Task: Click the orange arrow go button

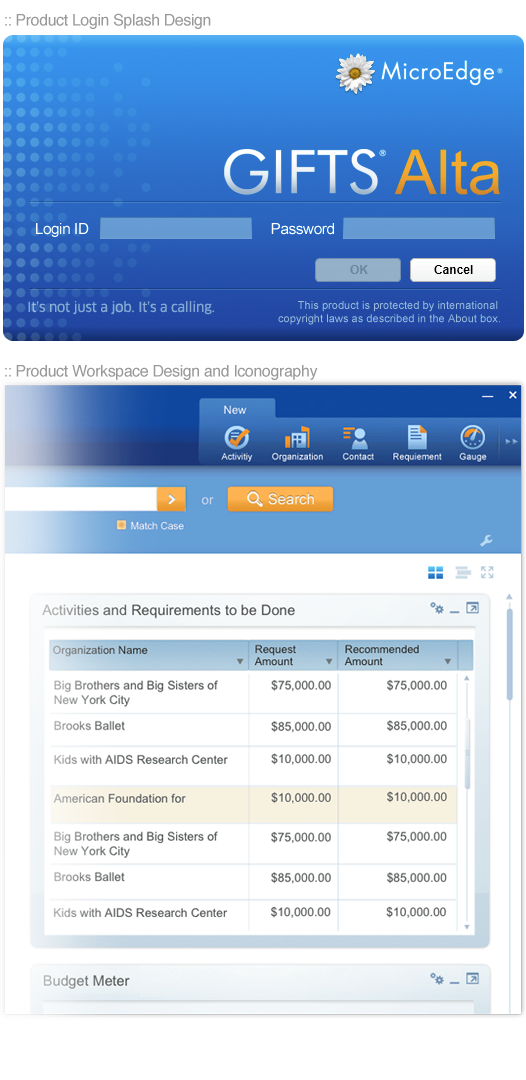Action: coord(171,499)
